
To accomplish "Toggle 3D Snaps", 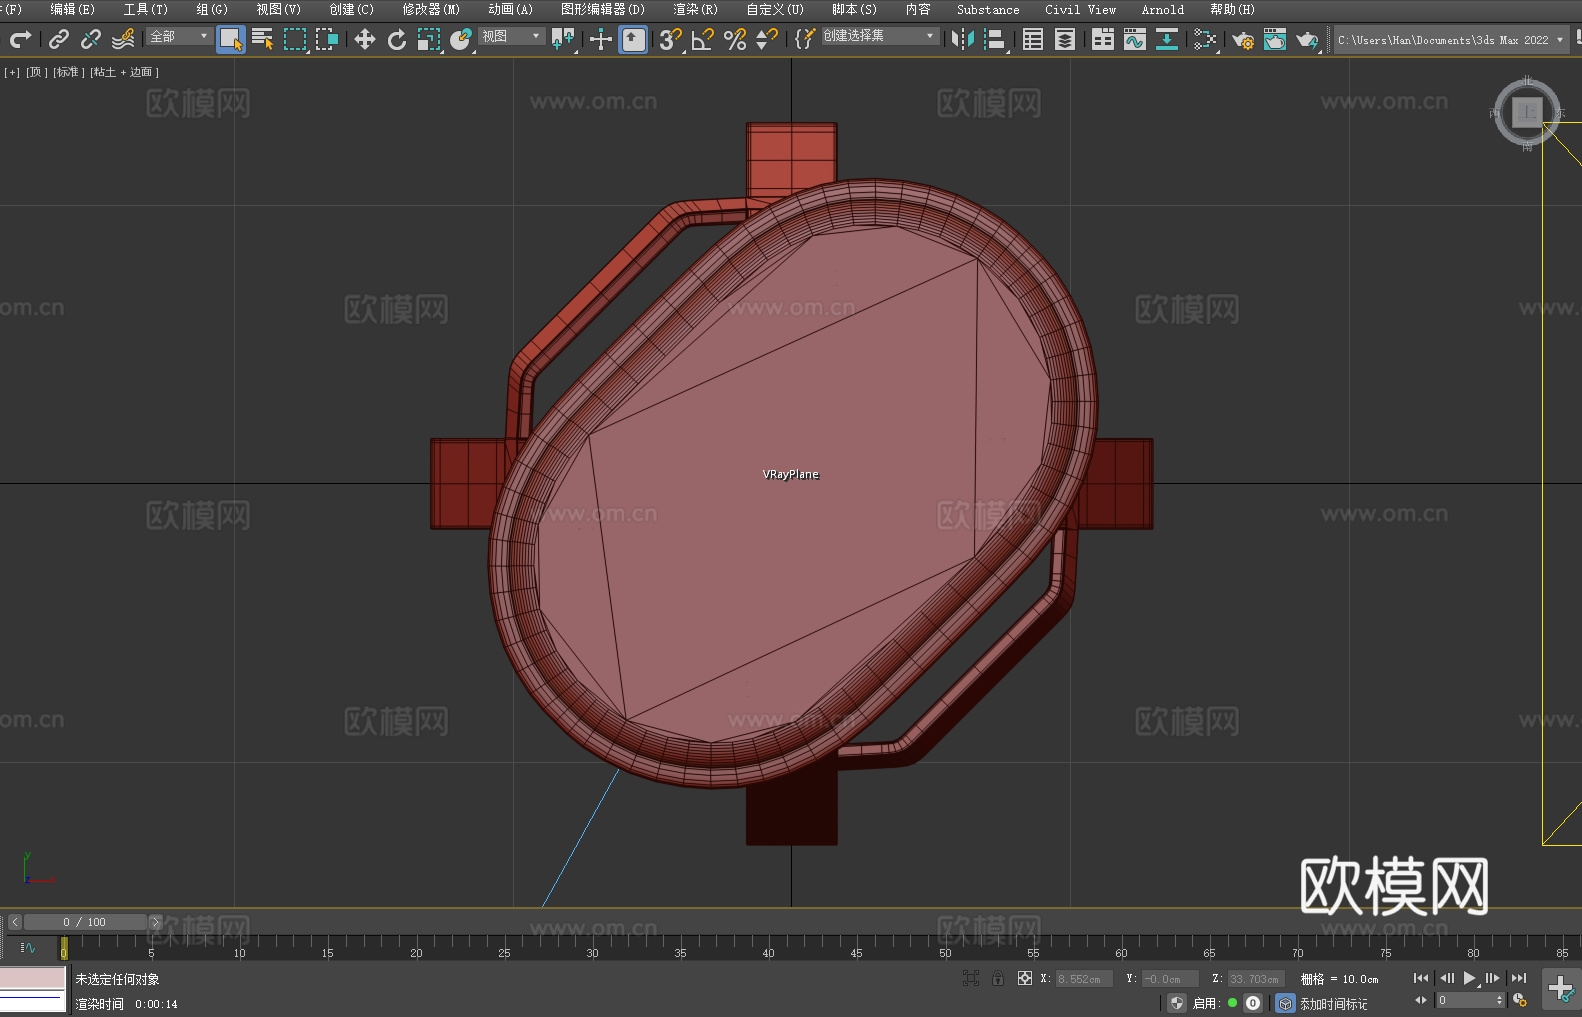I will 670,39.
